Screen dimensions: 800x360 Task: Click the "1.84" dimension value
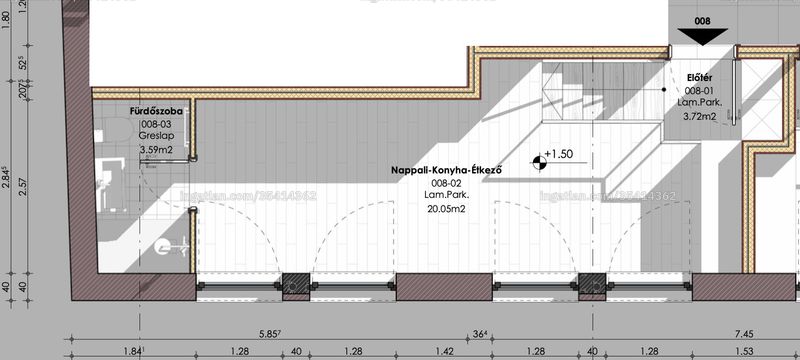pyautogui.click(x=135, y=351)
